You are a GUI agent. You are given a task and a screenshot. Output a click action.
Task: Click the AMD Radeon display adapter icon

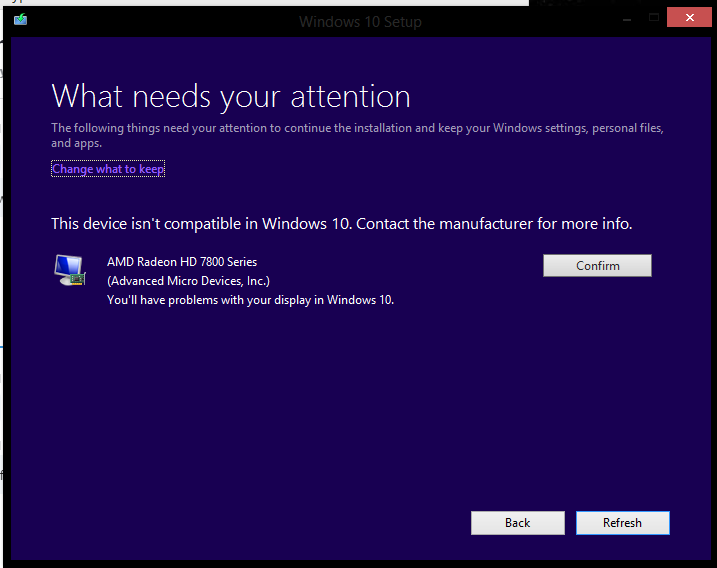point(70,270)
